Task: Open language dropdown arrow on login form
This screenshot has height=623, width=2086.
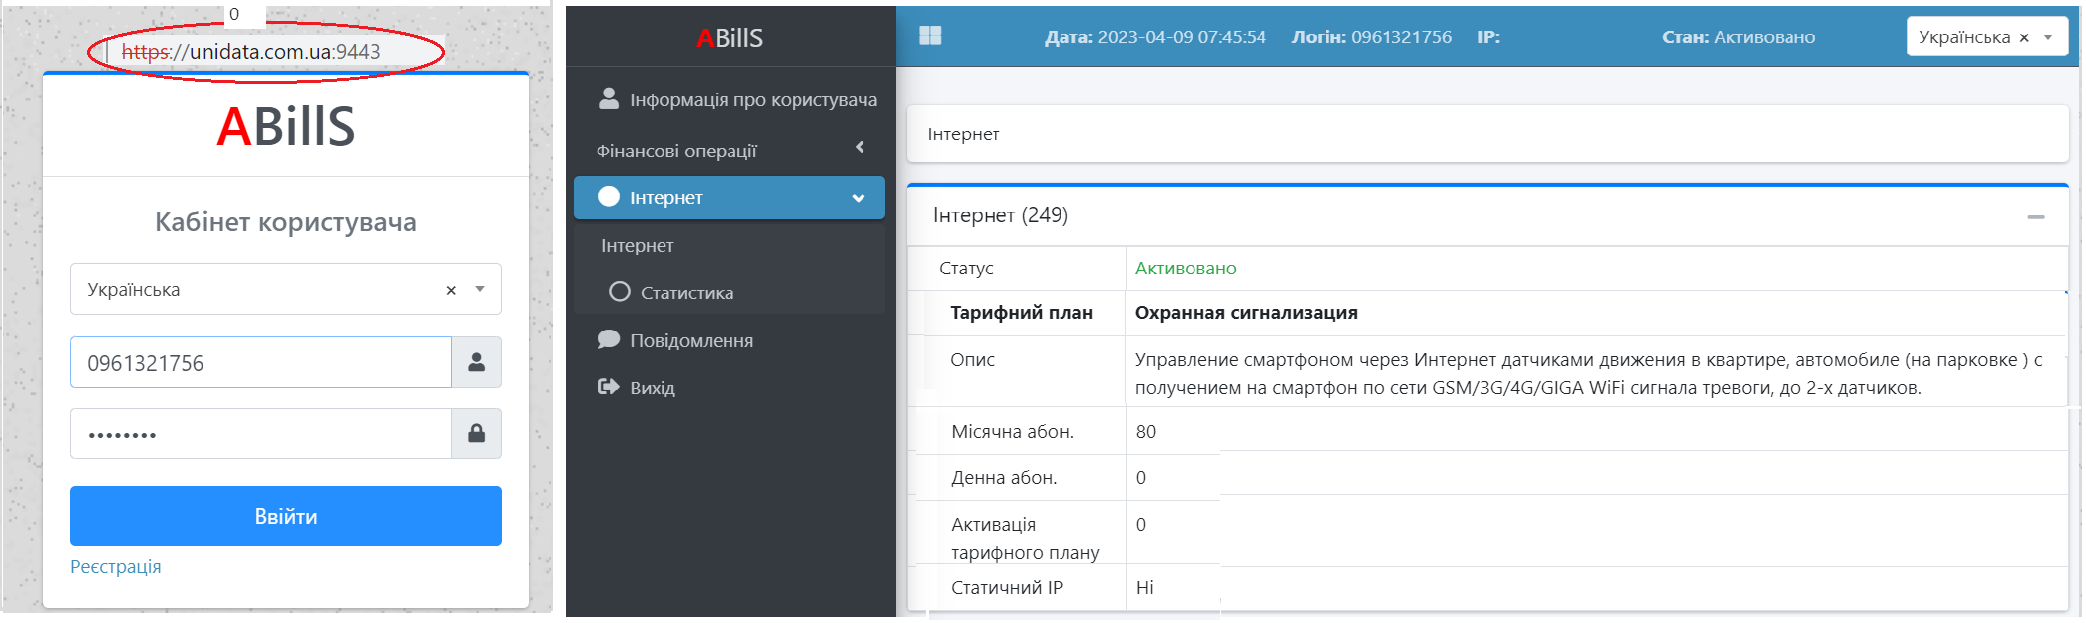Action: click(x=480, y=289)
